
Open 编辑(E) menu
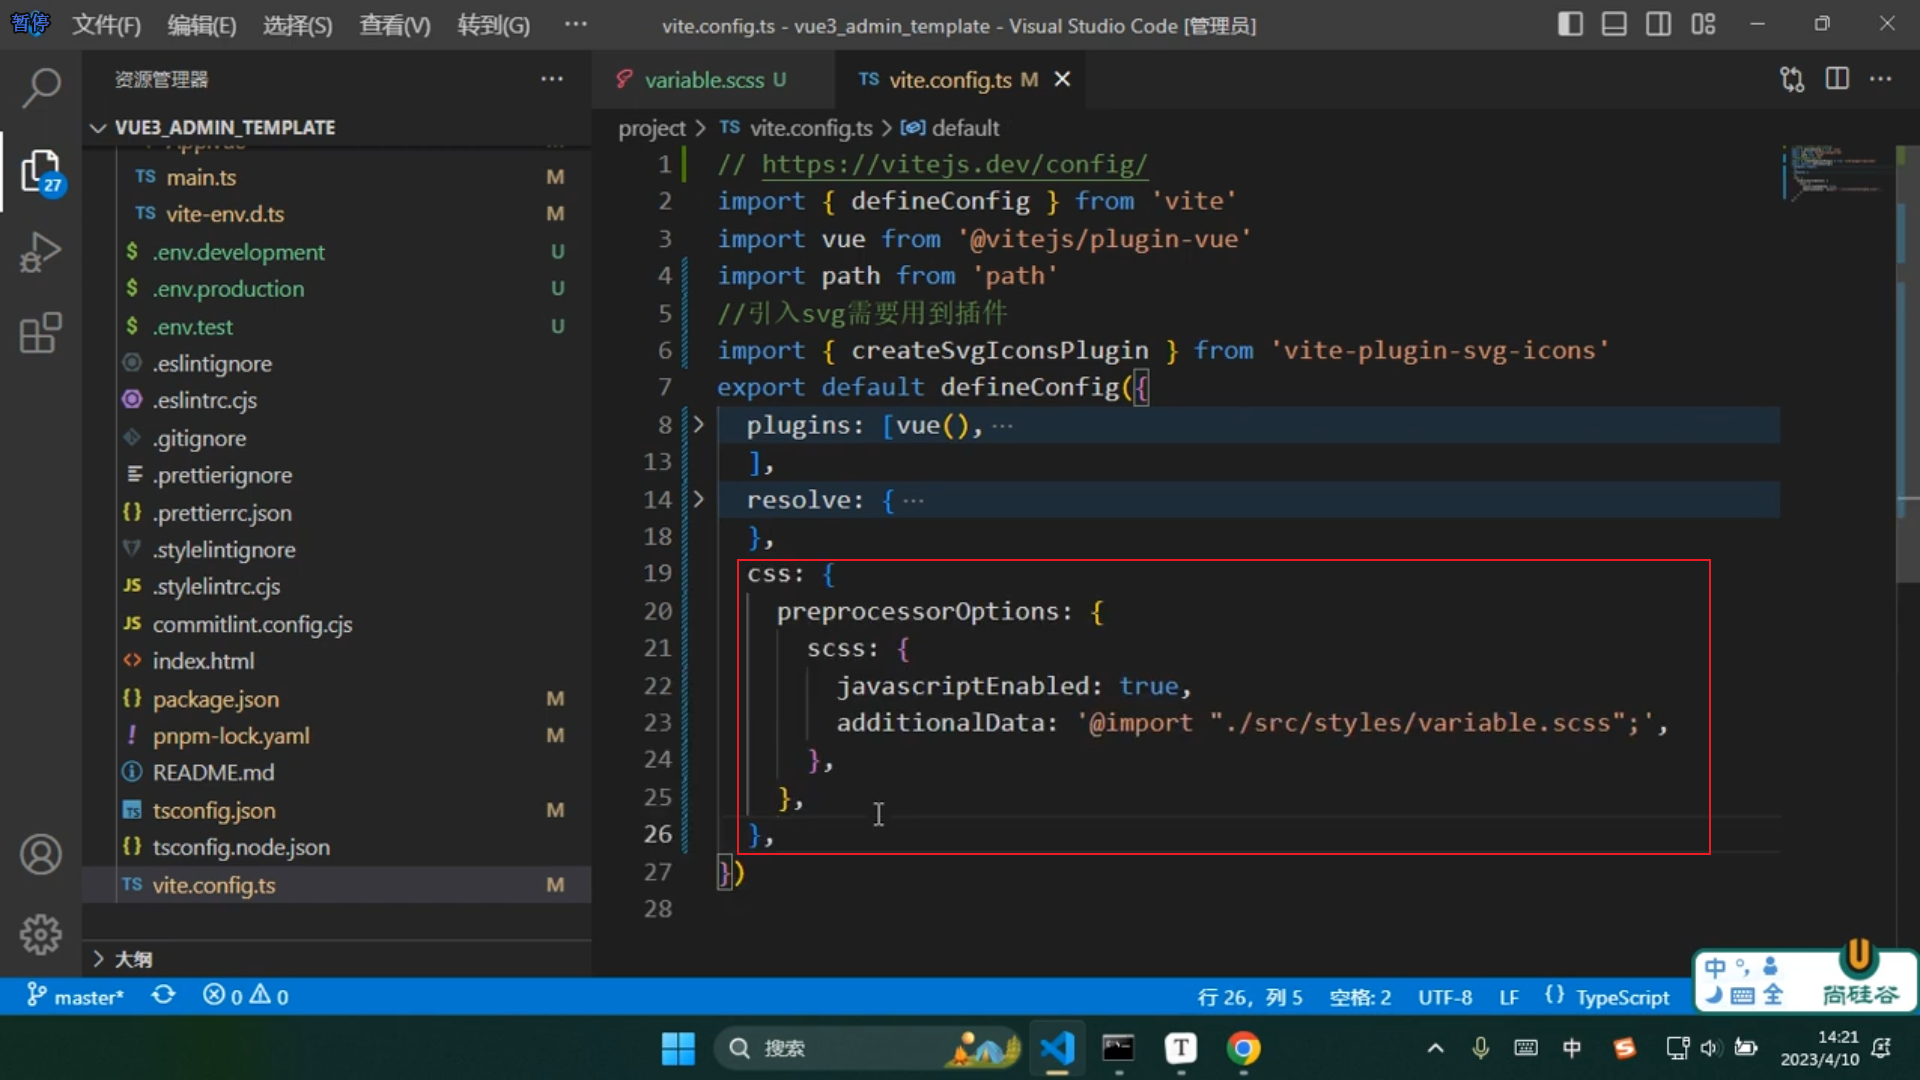click(202, 25)
